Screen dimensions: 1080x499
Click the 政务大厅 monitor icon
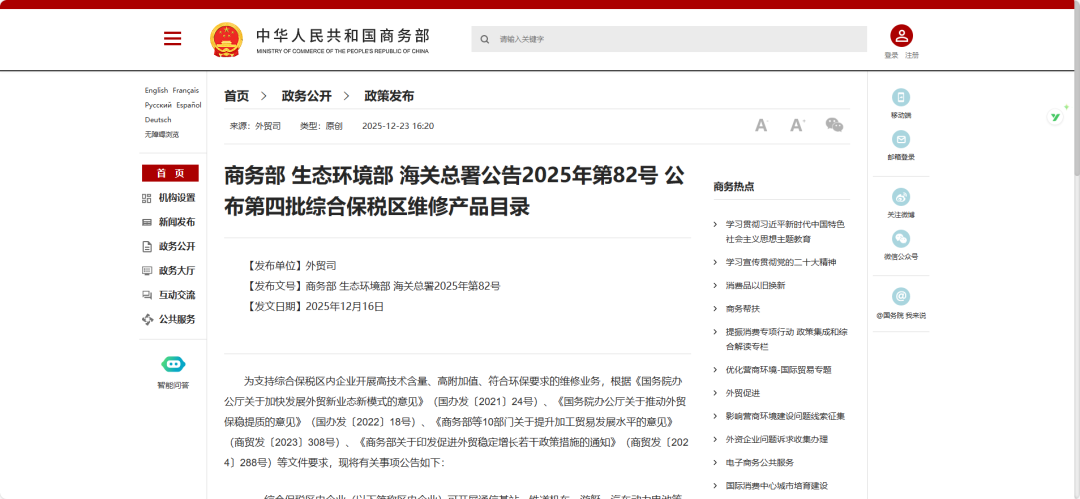pos(146,271)
